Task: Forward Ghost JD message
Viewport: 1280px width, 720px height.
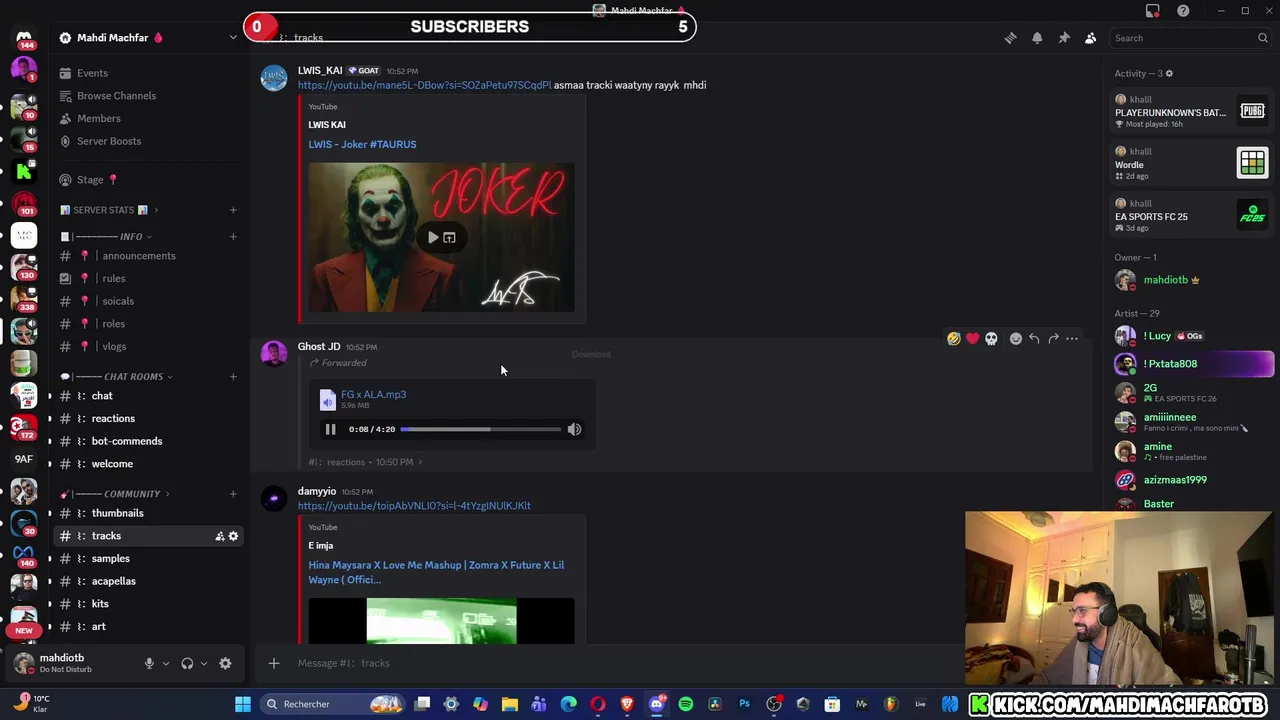Action: (x=1053, y=339)
